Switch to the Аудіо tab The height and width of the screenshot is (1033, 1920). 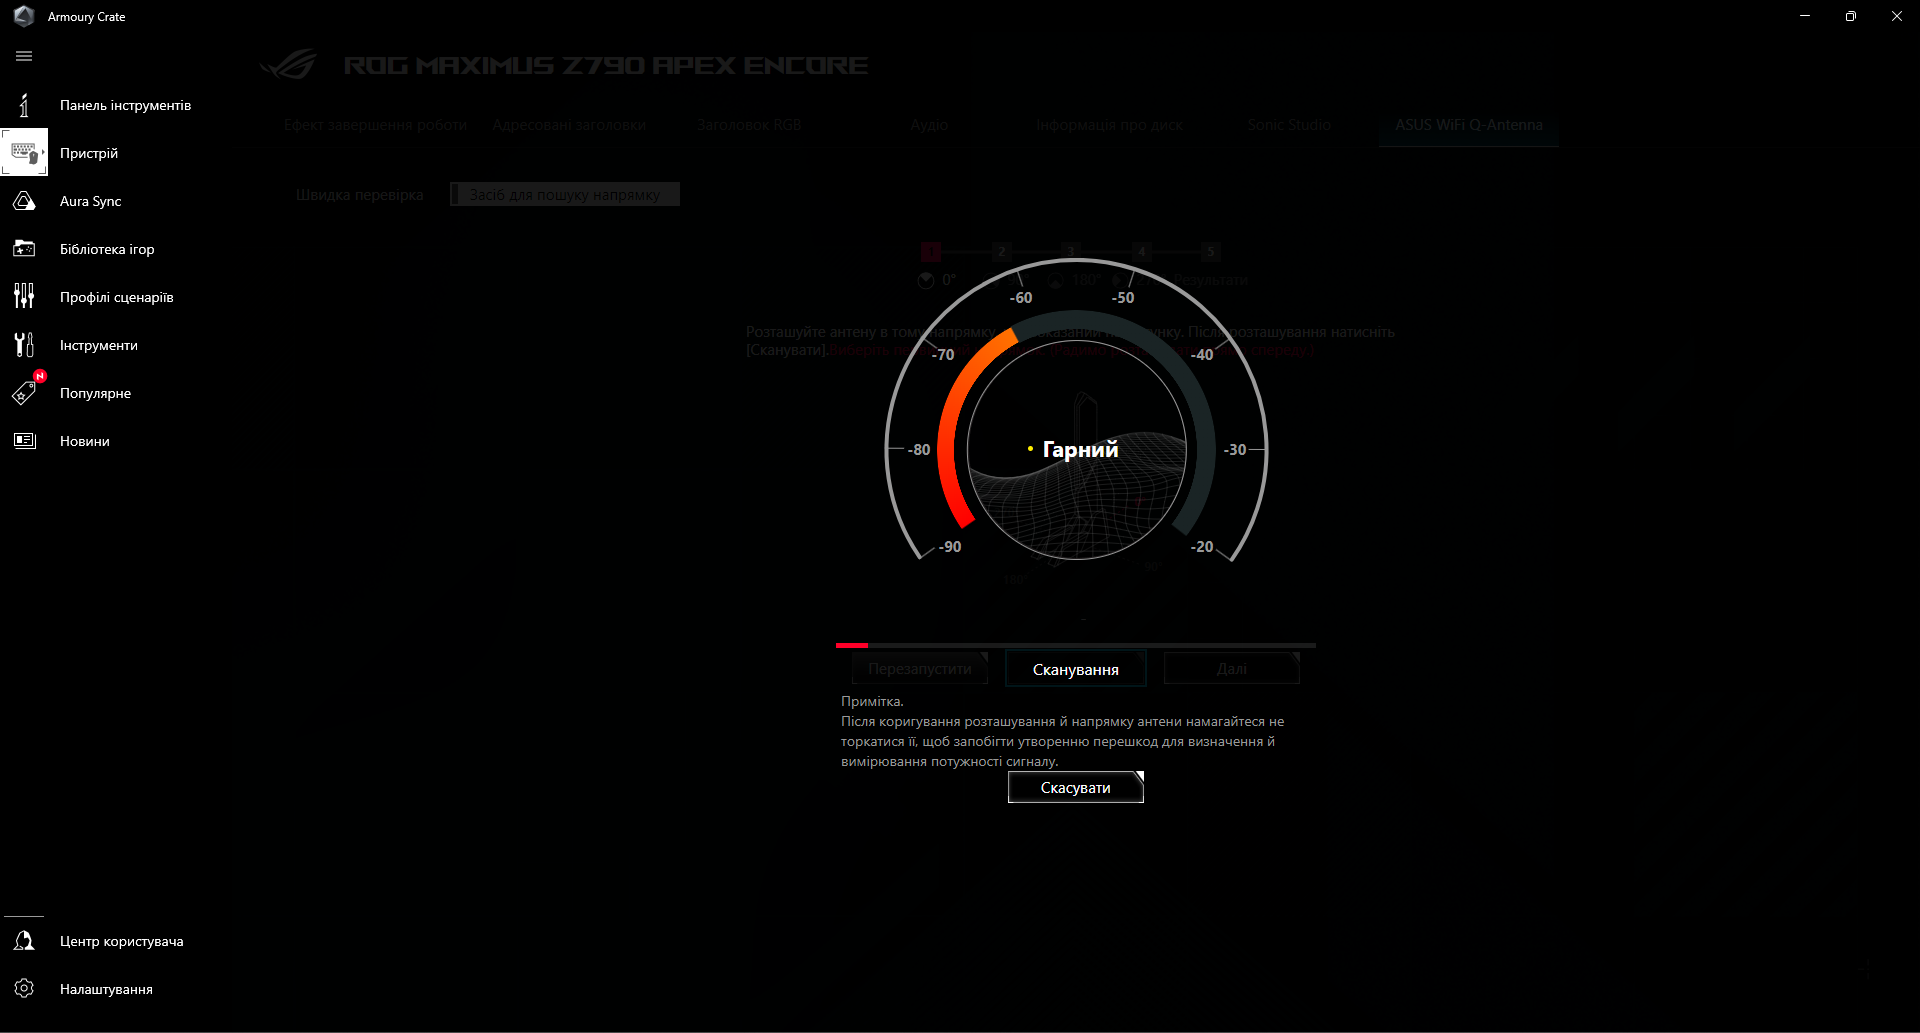[929, 124]
